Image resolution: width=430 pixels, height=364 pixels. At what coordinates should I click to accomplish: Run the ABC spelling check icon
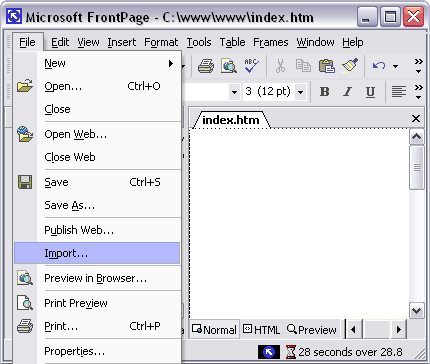(x=251, y=66)
